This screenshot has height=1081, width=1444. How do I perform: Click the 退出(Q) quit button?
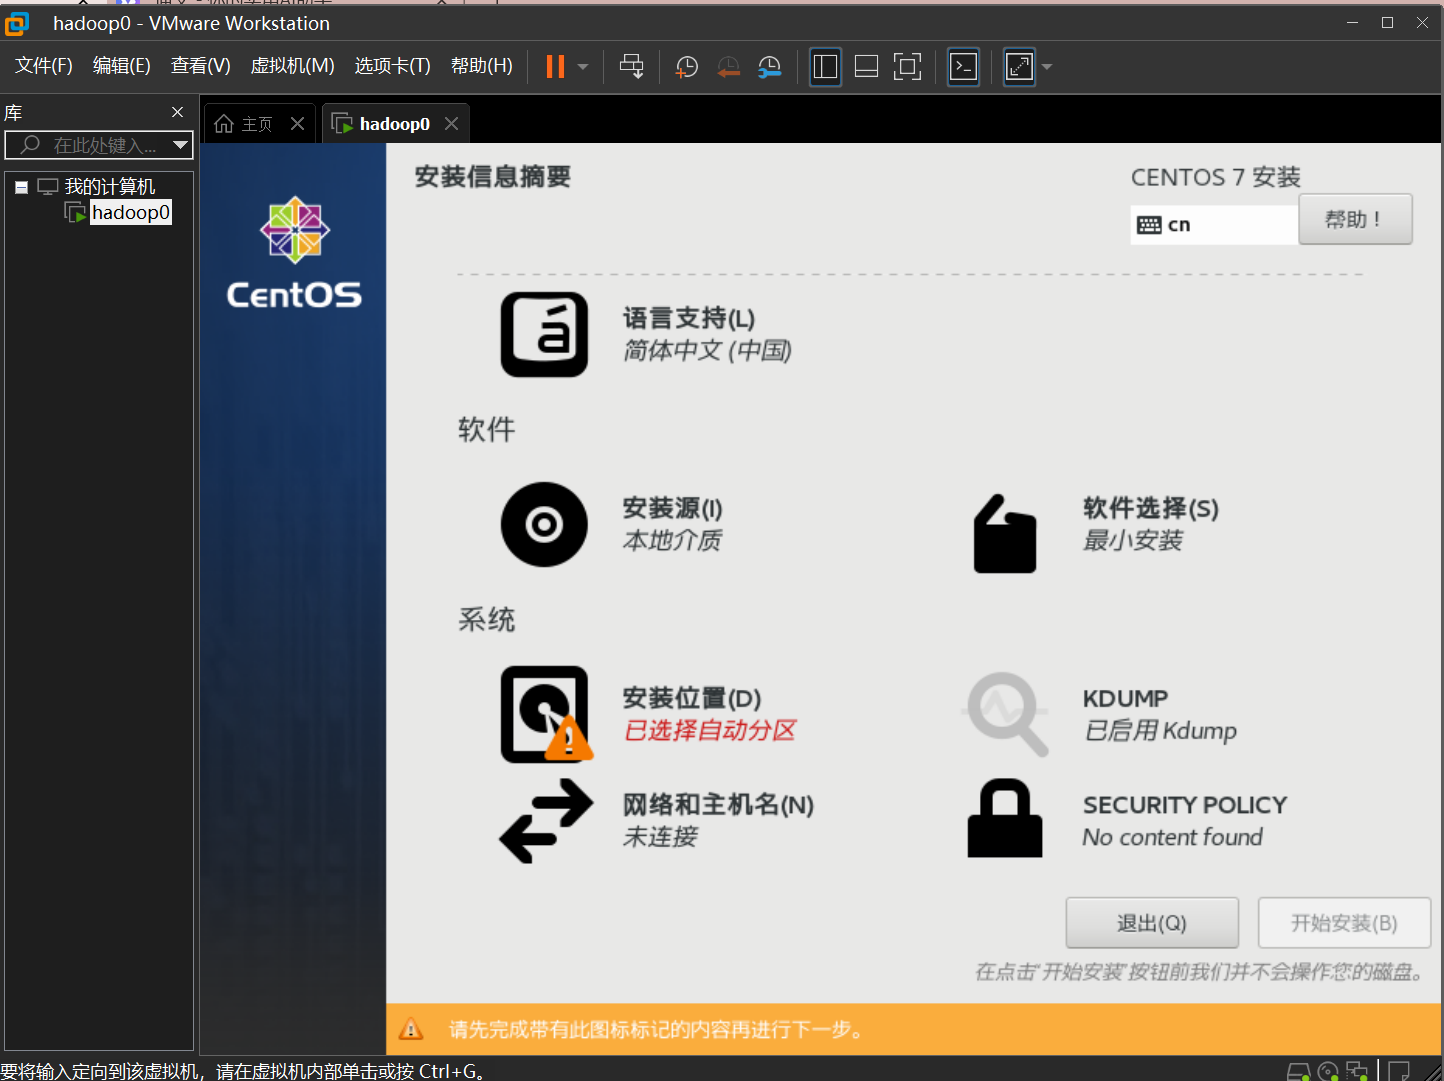coord(1152,923)
